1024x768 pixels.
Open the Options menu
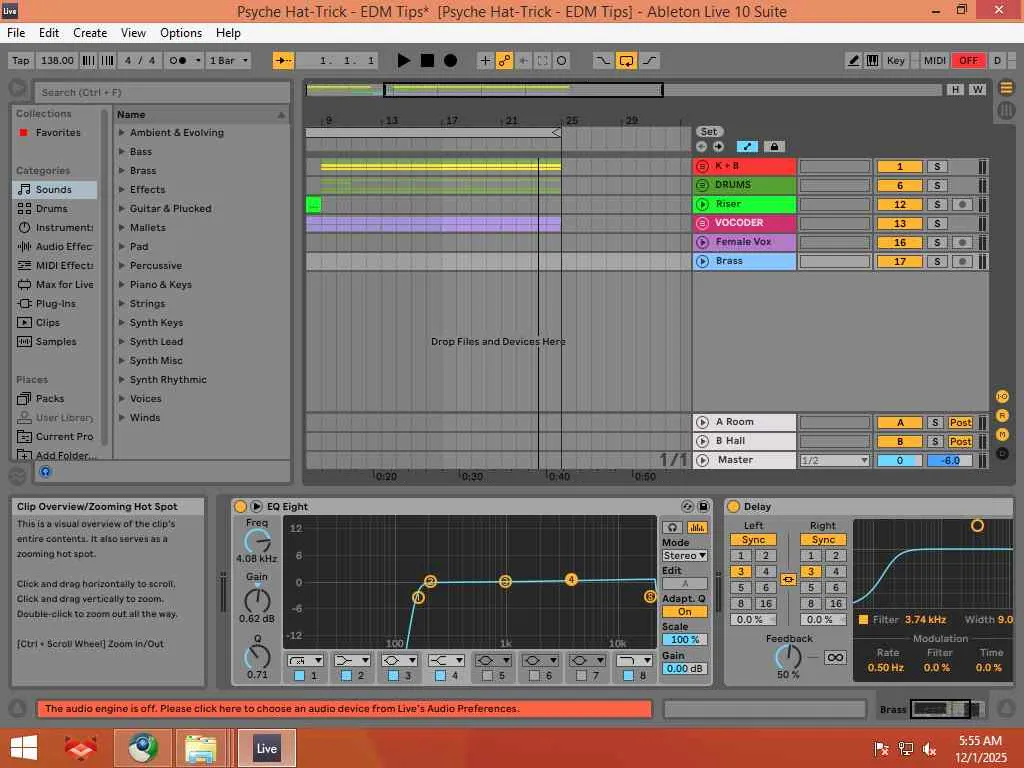181,33
